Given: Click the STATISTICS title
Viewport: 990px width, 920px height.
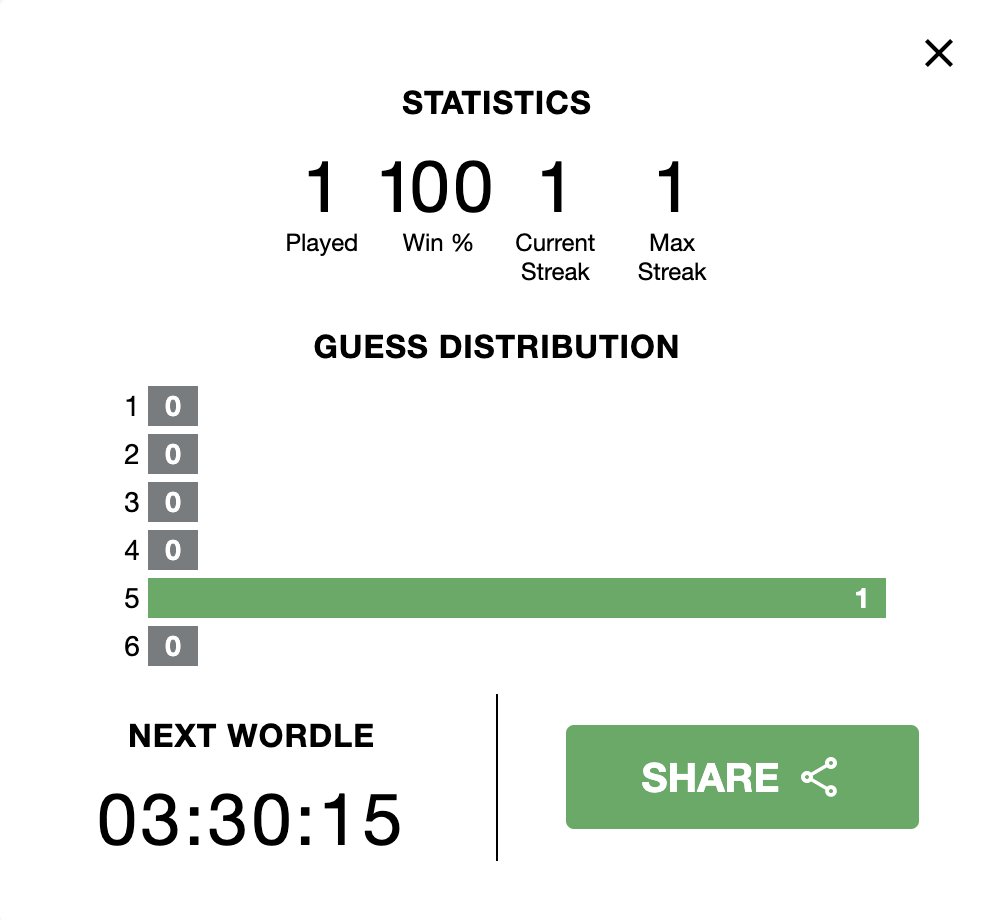Looking at the screenshot, I should [496, 103].
